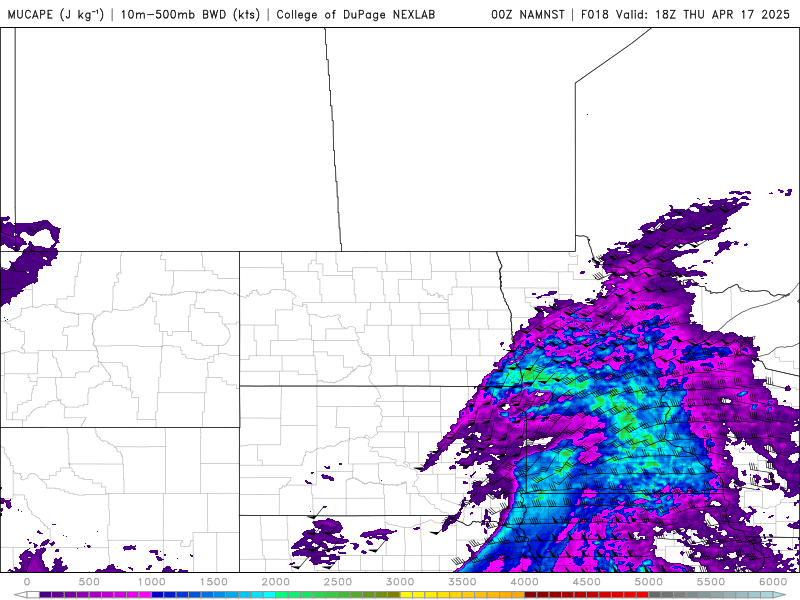This screenshot has height=600, width=800.
Task: Click the 2000 color bar label
Action: (x=276, y=582)
